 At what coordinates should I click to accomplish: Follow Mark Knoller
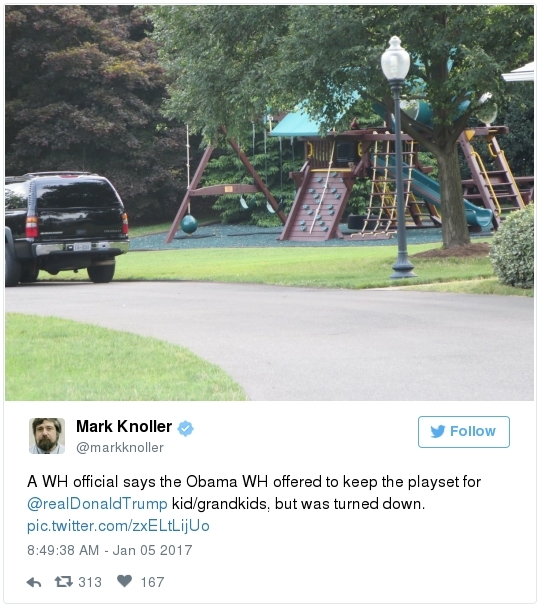pos(464,432)
